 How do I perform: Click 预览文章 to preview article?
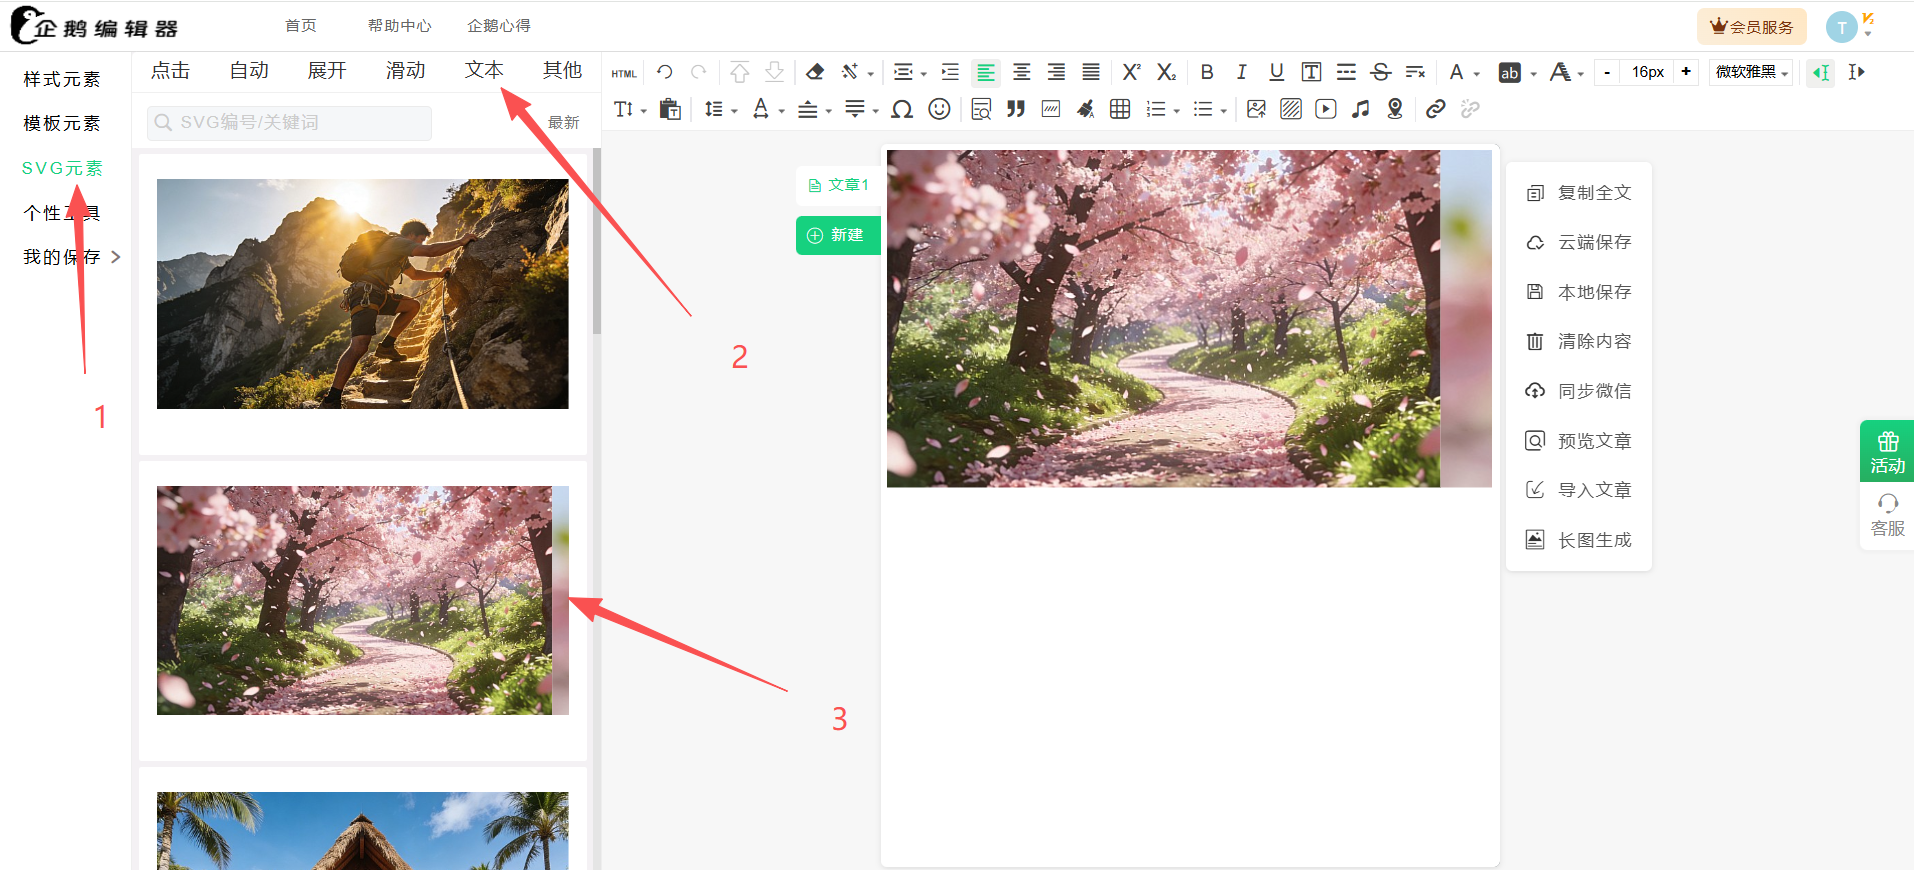click(1593, 441)
